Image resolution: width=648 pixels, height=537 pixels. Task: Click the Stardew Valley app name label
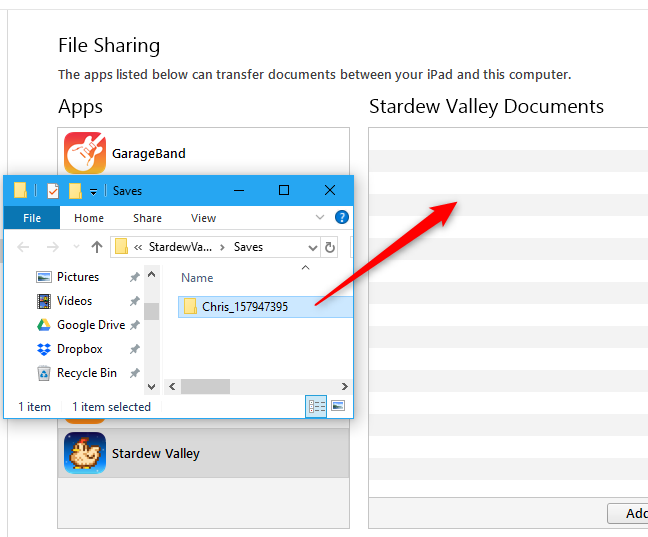coord(156,453)
